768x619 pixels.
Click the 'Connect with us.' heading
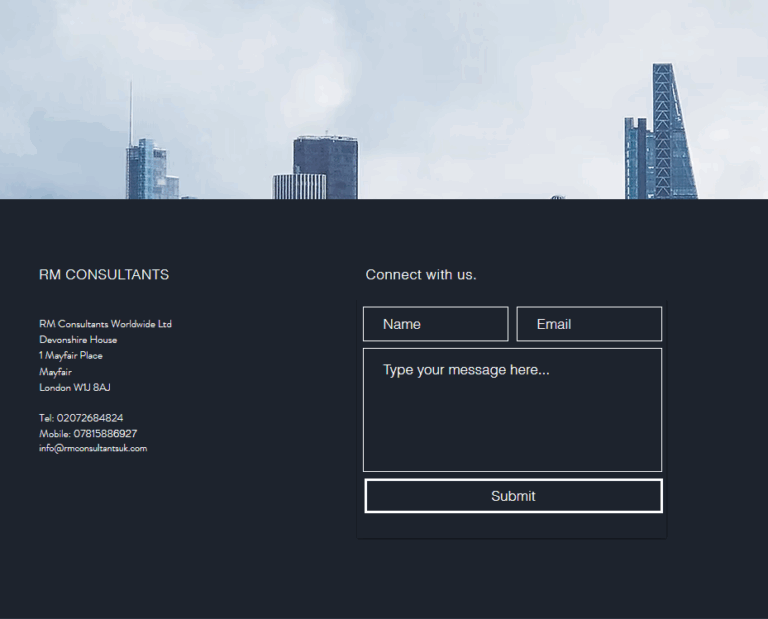(421, 275)
